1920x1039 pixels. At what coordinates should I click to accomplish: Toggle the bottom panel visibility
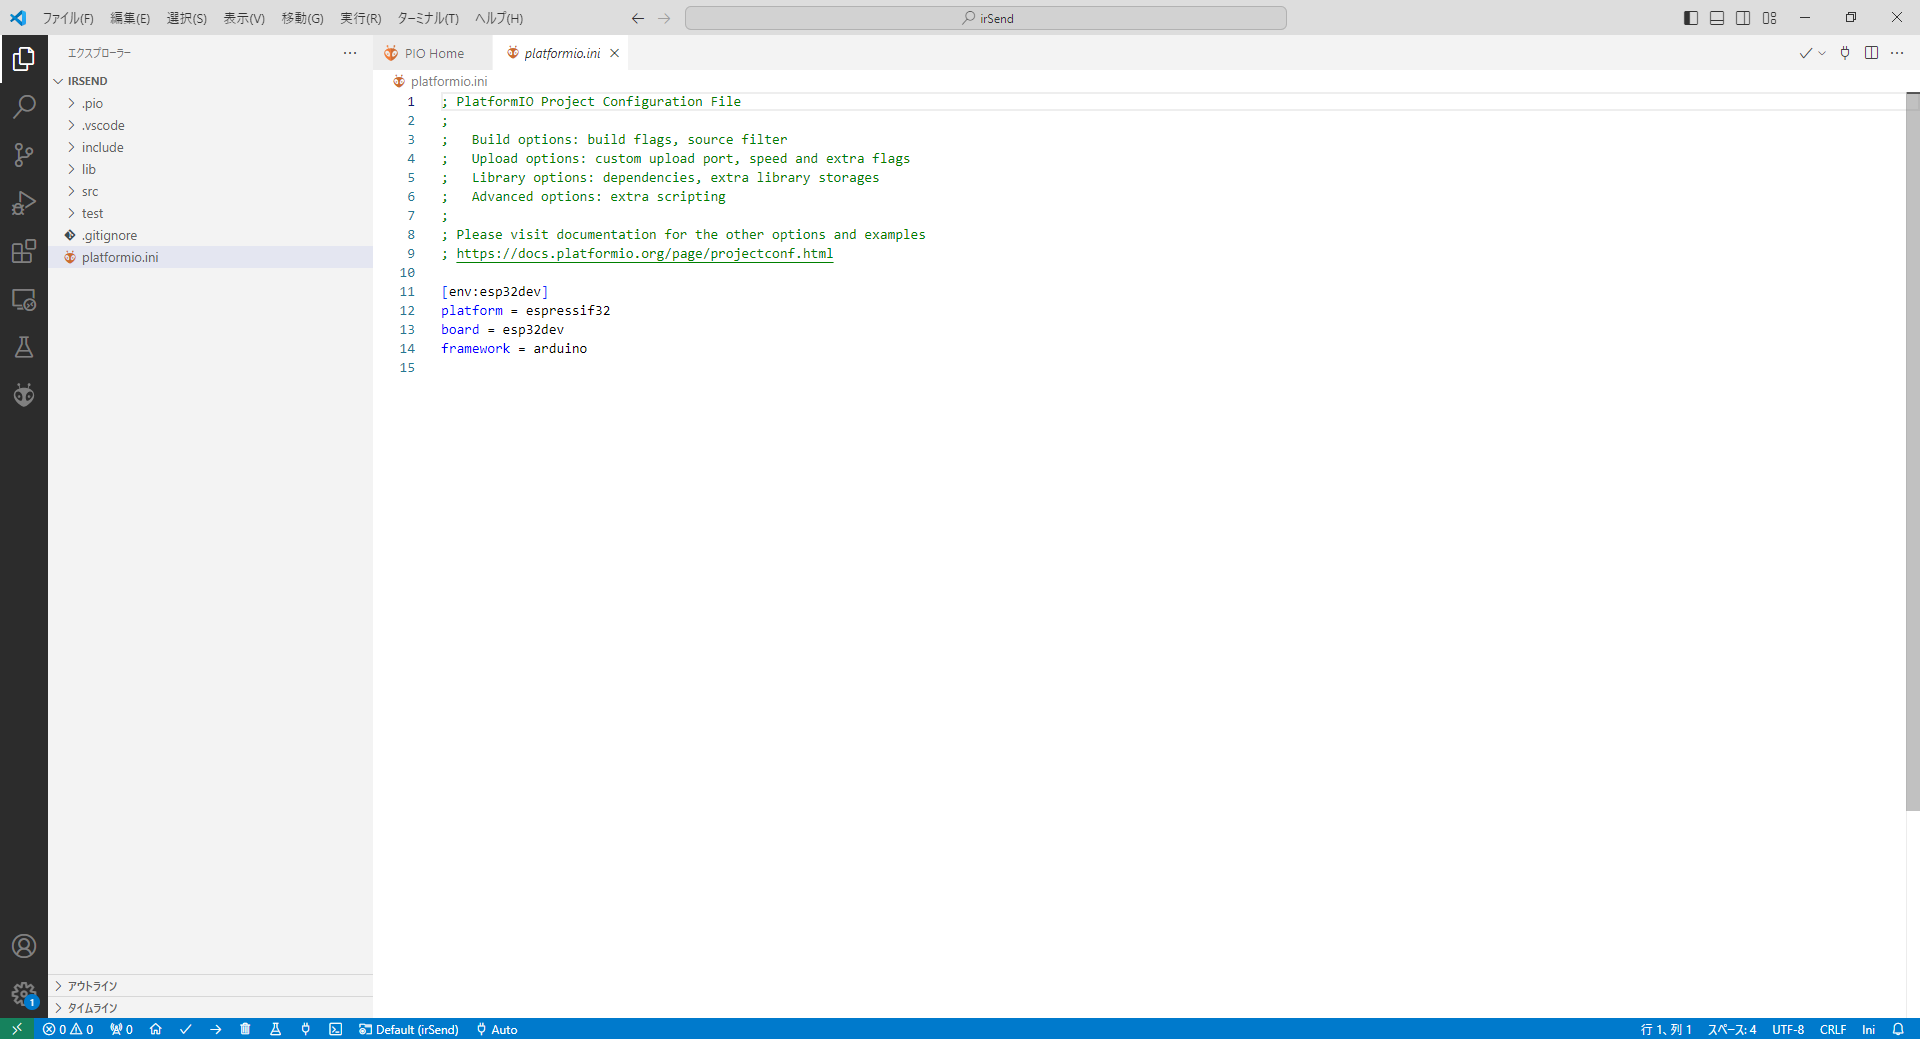click(1717, 18)
